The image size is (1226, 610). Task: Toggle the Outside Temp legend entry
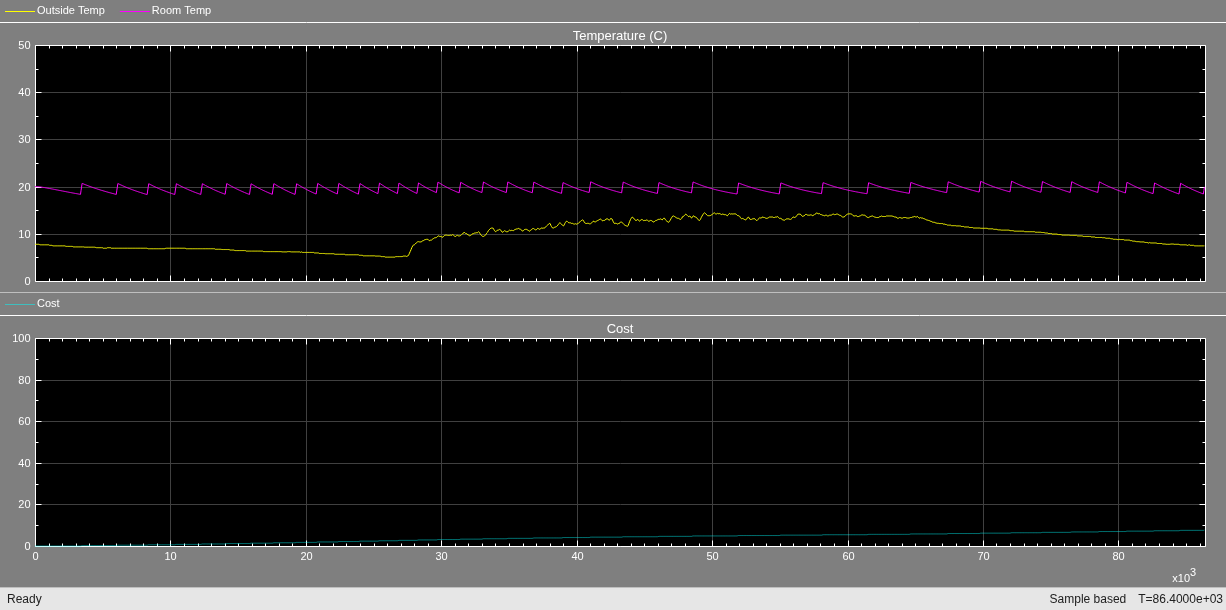point(55,10)
